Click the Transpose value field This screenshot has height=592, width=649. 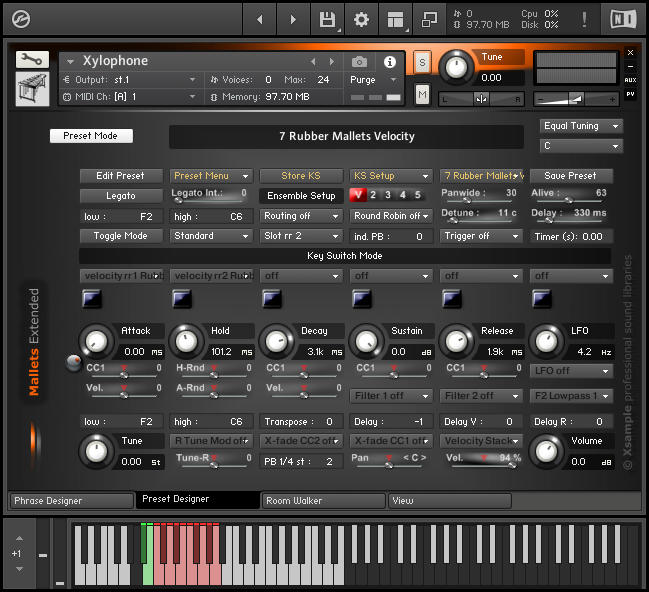[x=301, y=422]
